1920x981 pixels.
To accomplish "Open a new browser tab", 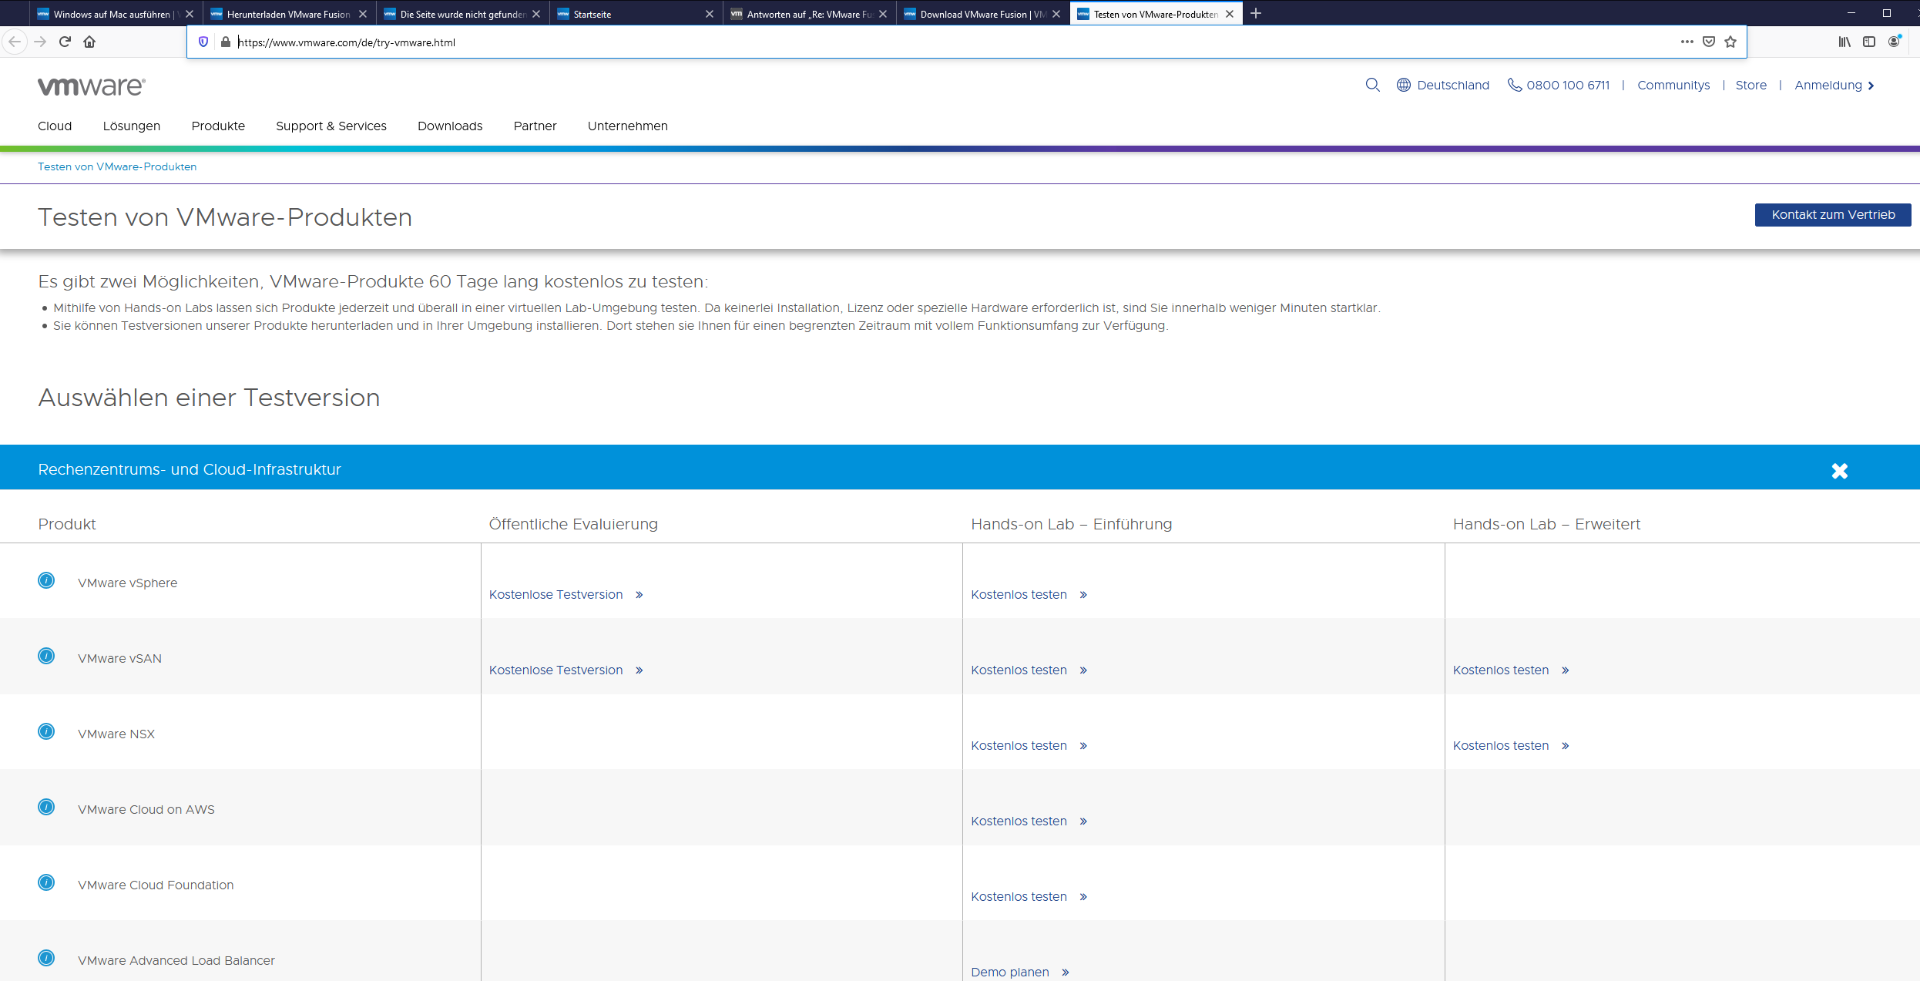I will (1256, 14).
